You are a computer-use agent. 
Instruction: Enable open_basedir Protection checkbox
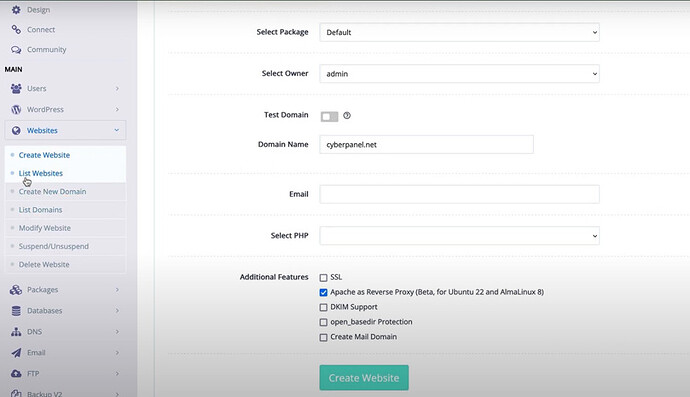[323, 322]
